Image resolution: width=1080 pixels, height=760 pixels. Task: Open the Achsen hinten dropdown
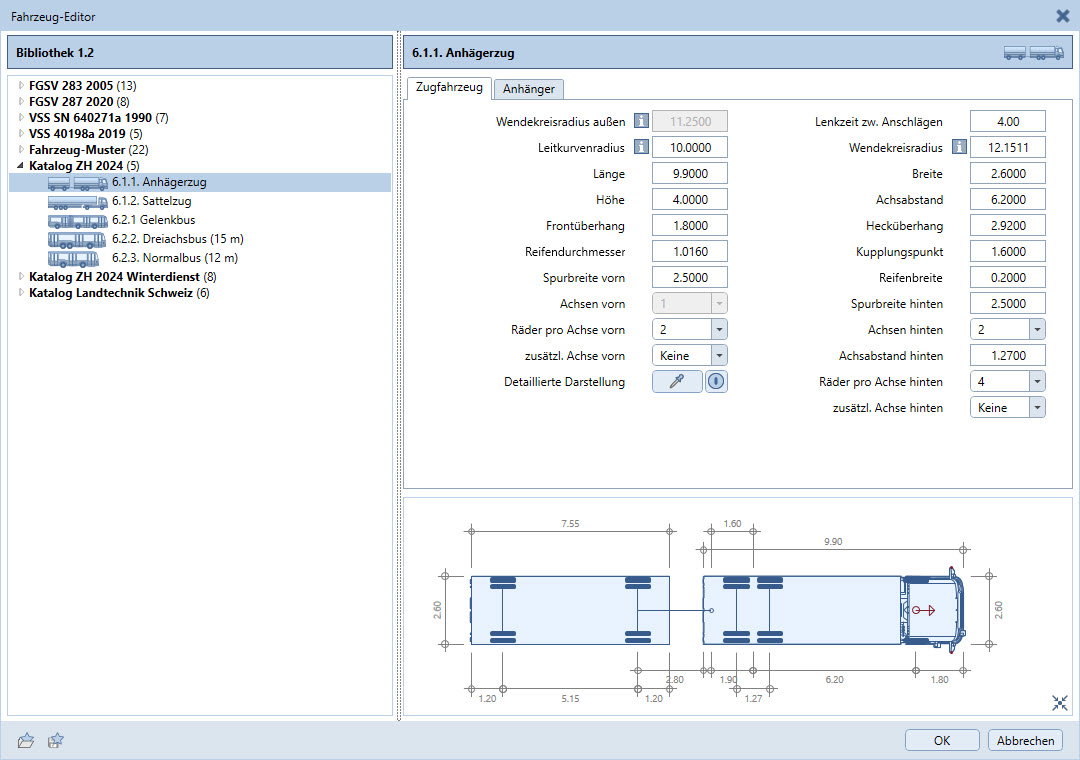point(1036,329)
